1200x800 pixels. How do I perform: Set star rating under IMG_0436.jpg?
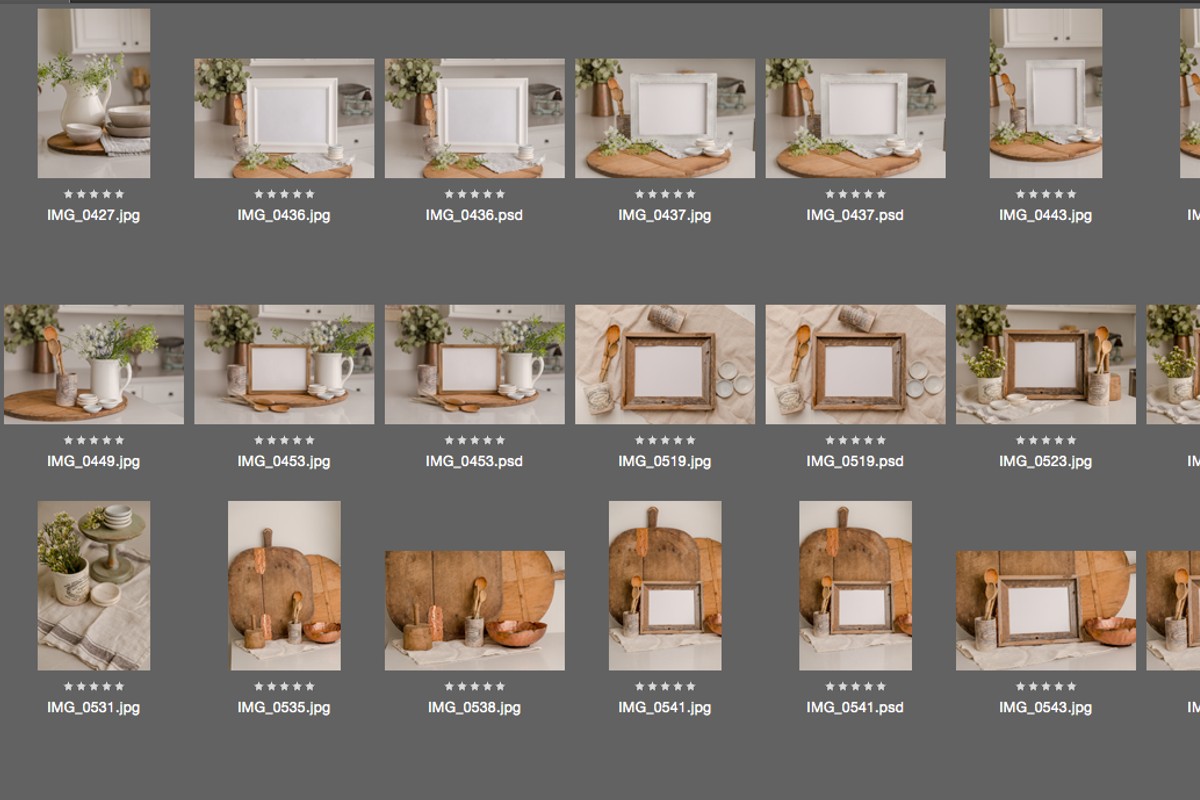(284, 194)
